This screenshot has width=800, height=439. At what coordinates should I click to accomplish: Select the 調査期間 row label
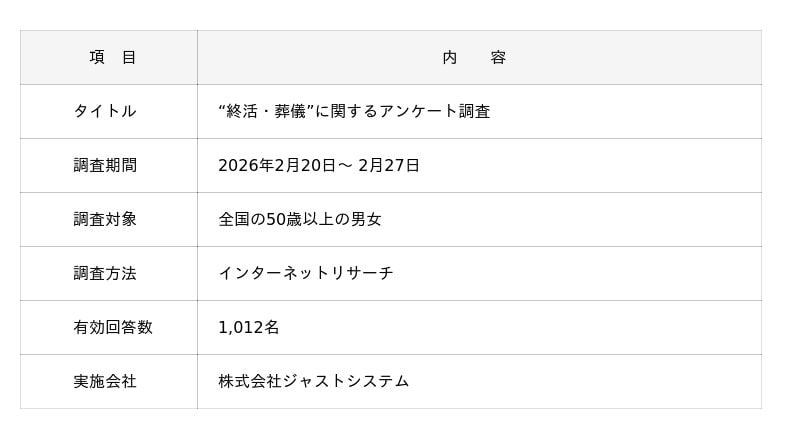pyautogui.click(x=105, y=165)
